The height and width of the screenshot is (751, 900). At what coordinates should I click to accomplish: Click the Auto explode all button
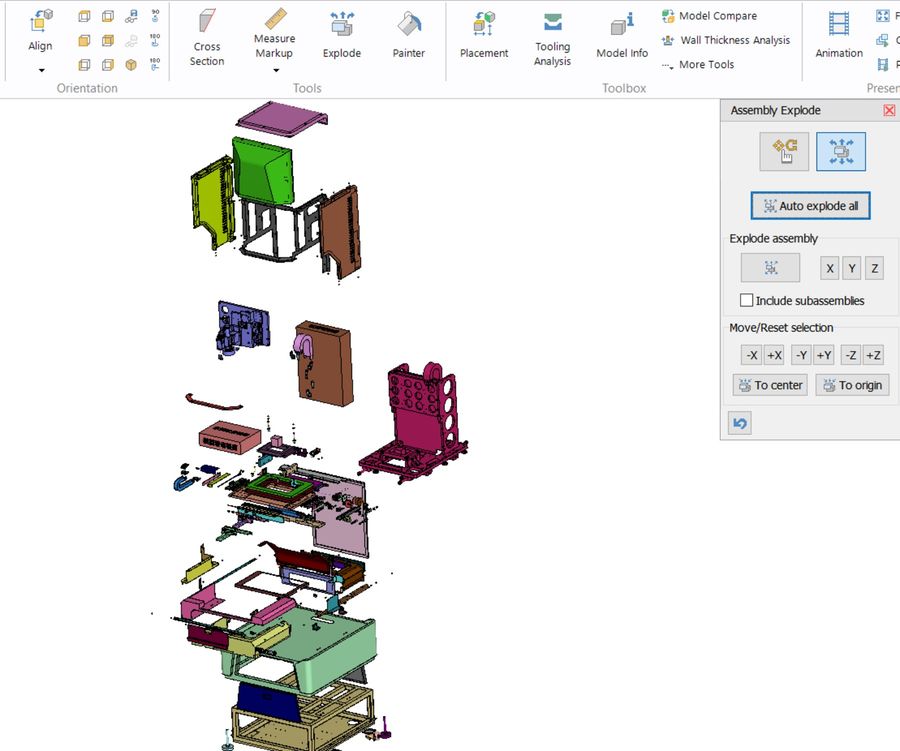click(810, 206)
